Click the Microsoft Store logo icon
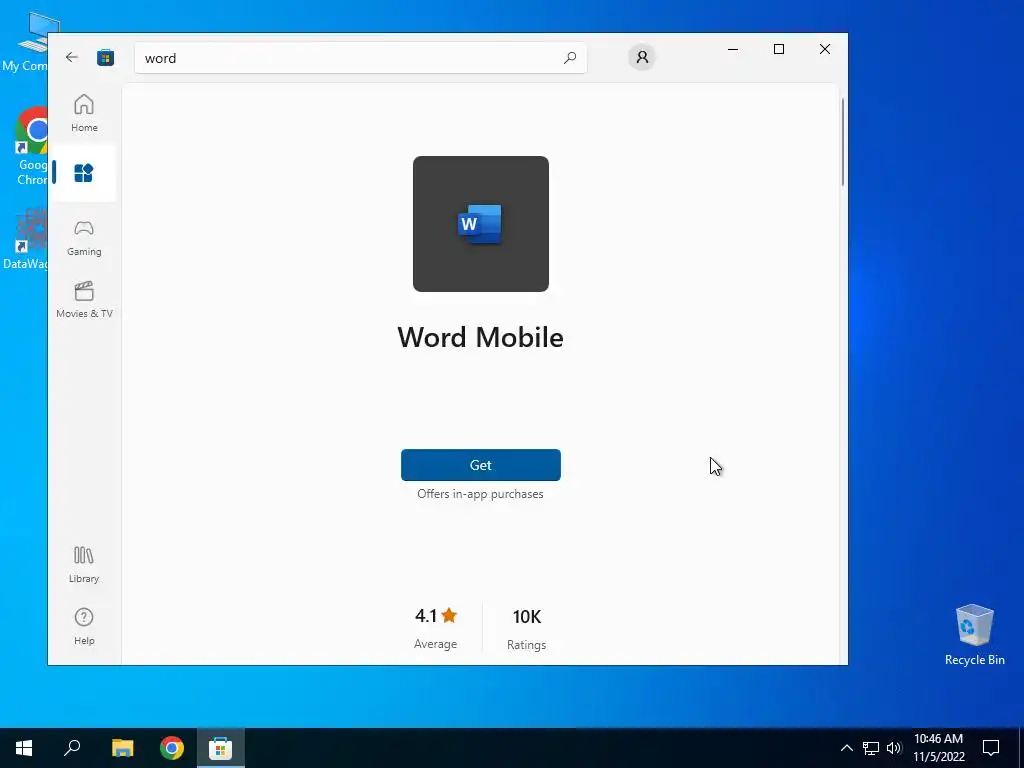The height and width of the screenshot is (768, 1024). [x=105, y=57]
